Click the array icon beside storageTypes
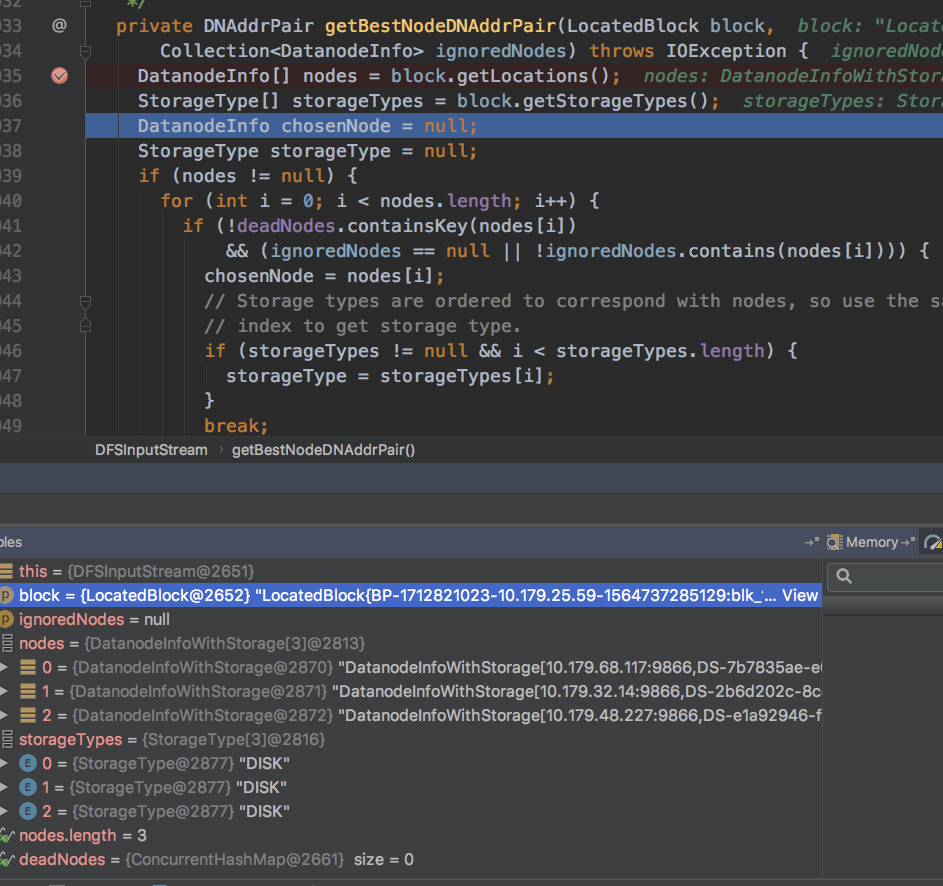Viewport: 943px width, 886px height. point(7,739)
